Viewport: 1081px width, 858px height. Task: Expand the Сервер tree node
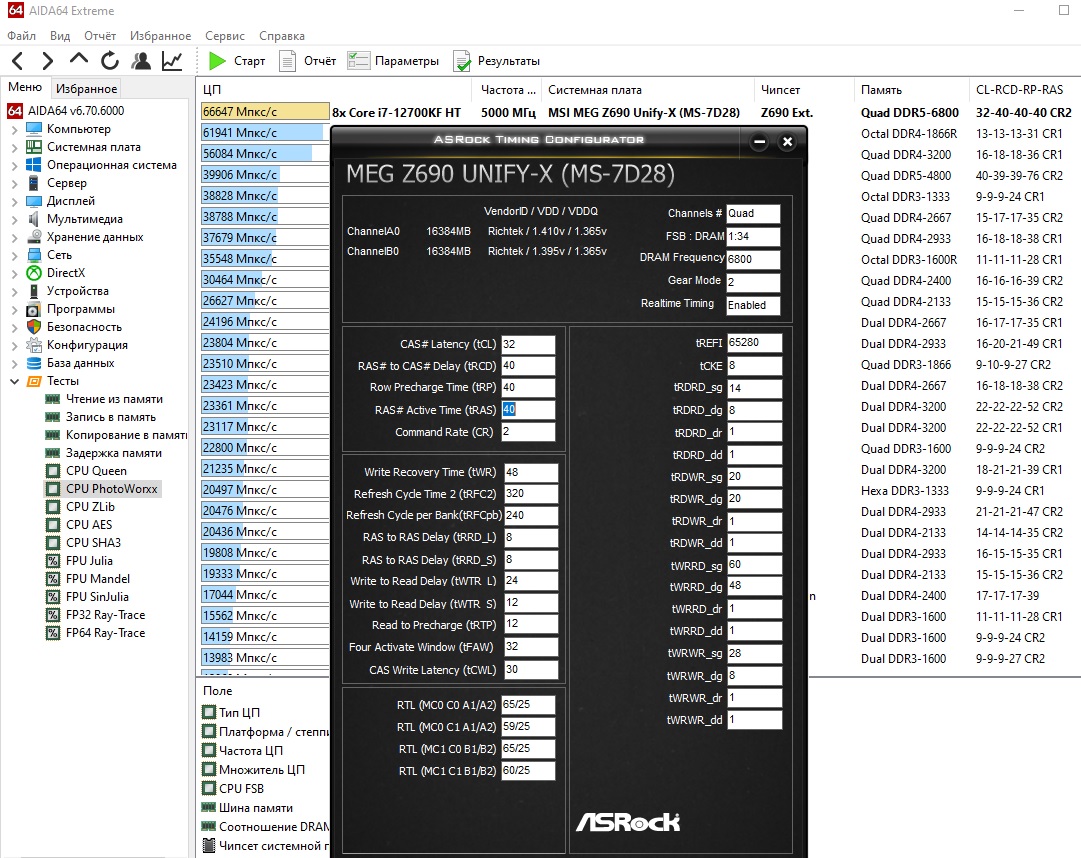tap(14, 183)
